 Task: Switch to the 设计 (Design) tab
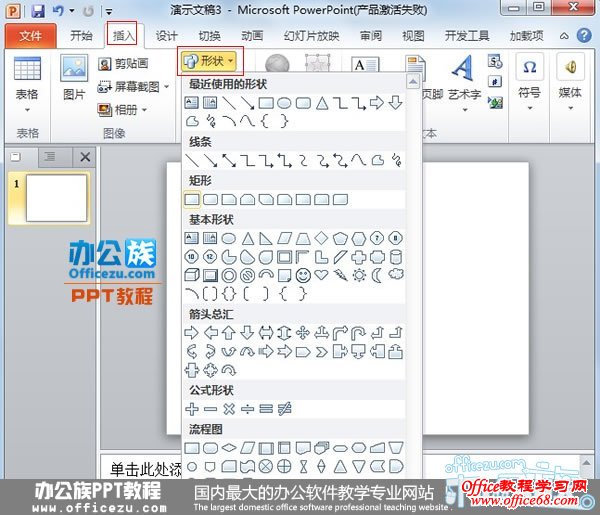click(x=166, y=36)
